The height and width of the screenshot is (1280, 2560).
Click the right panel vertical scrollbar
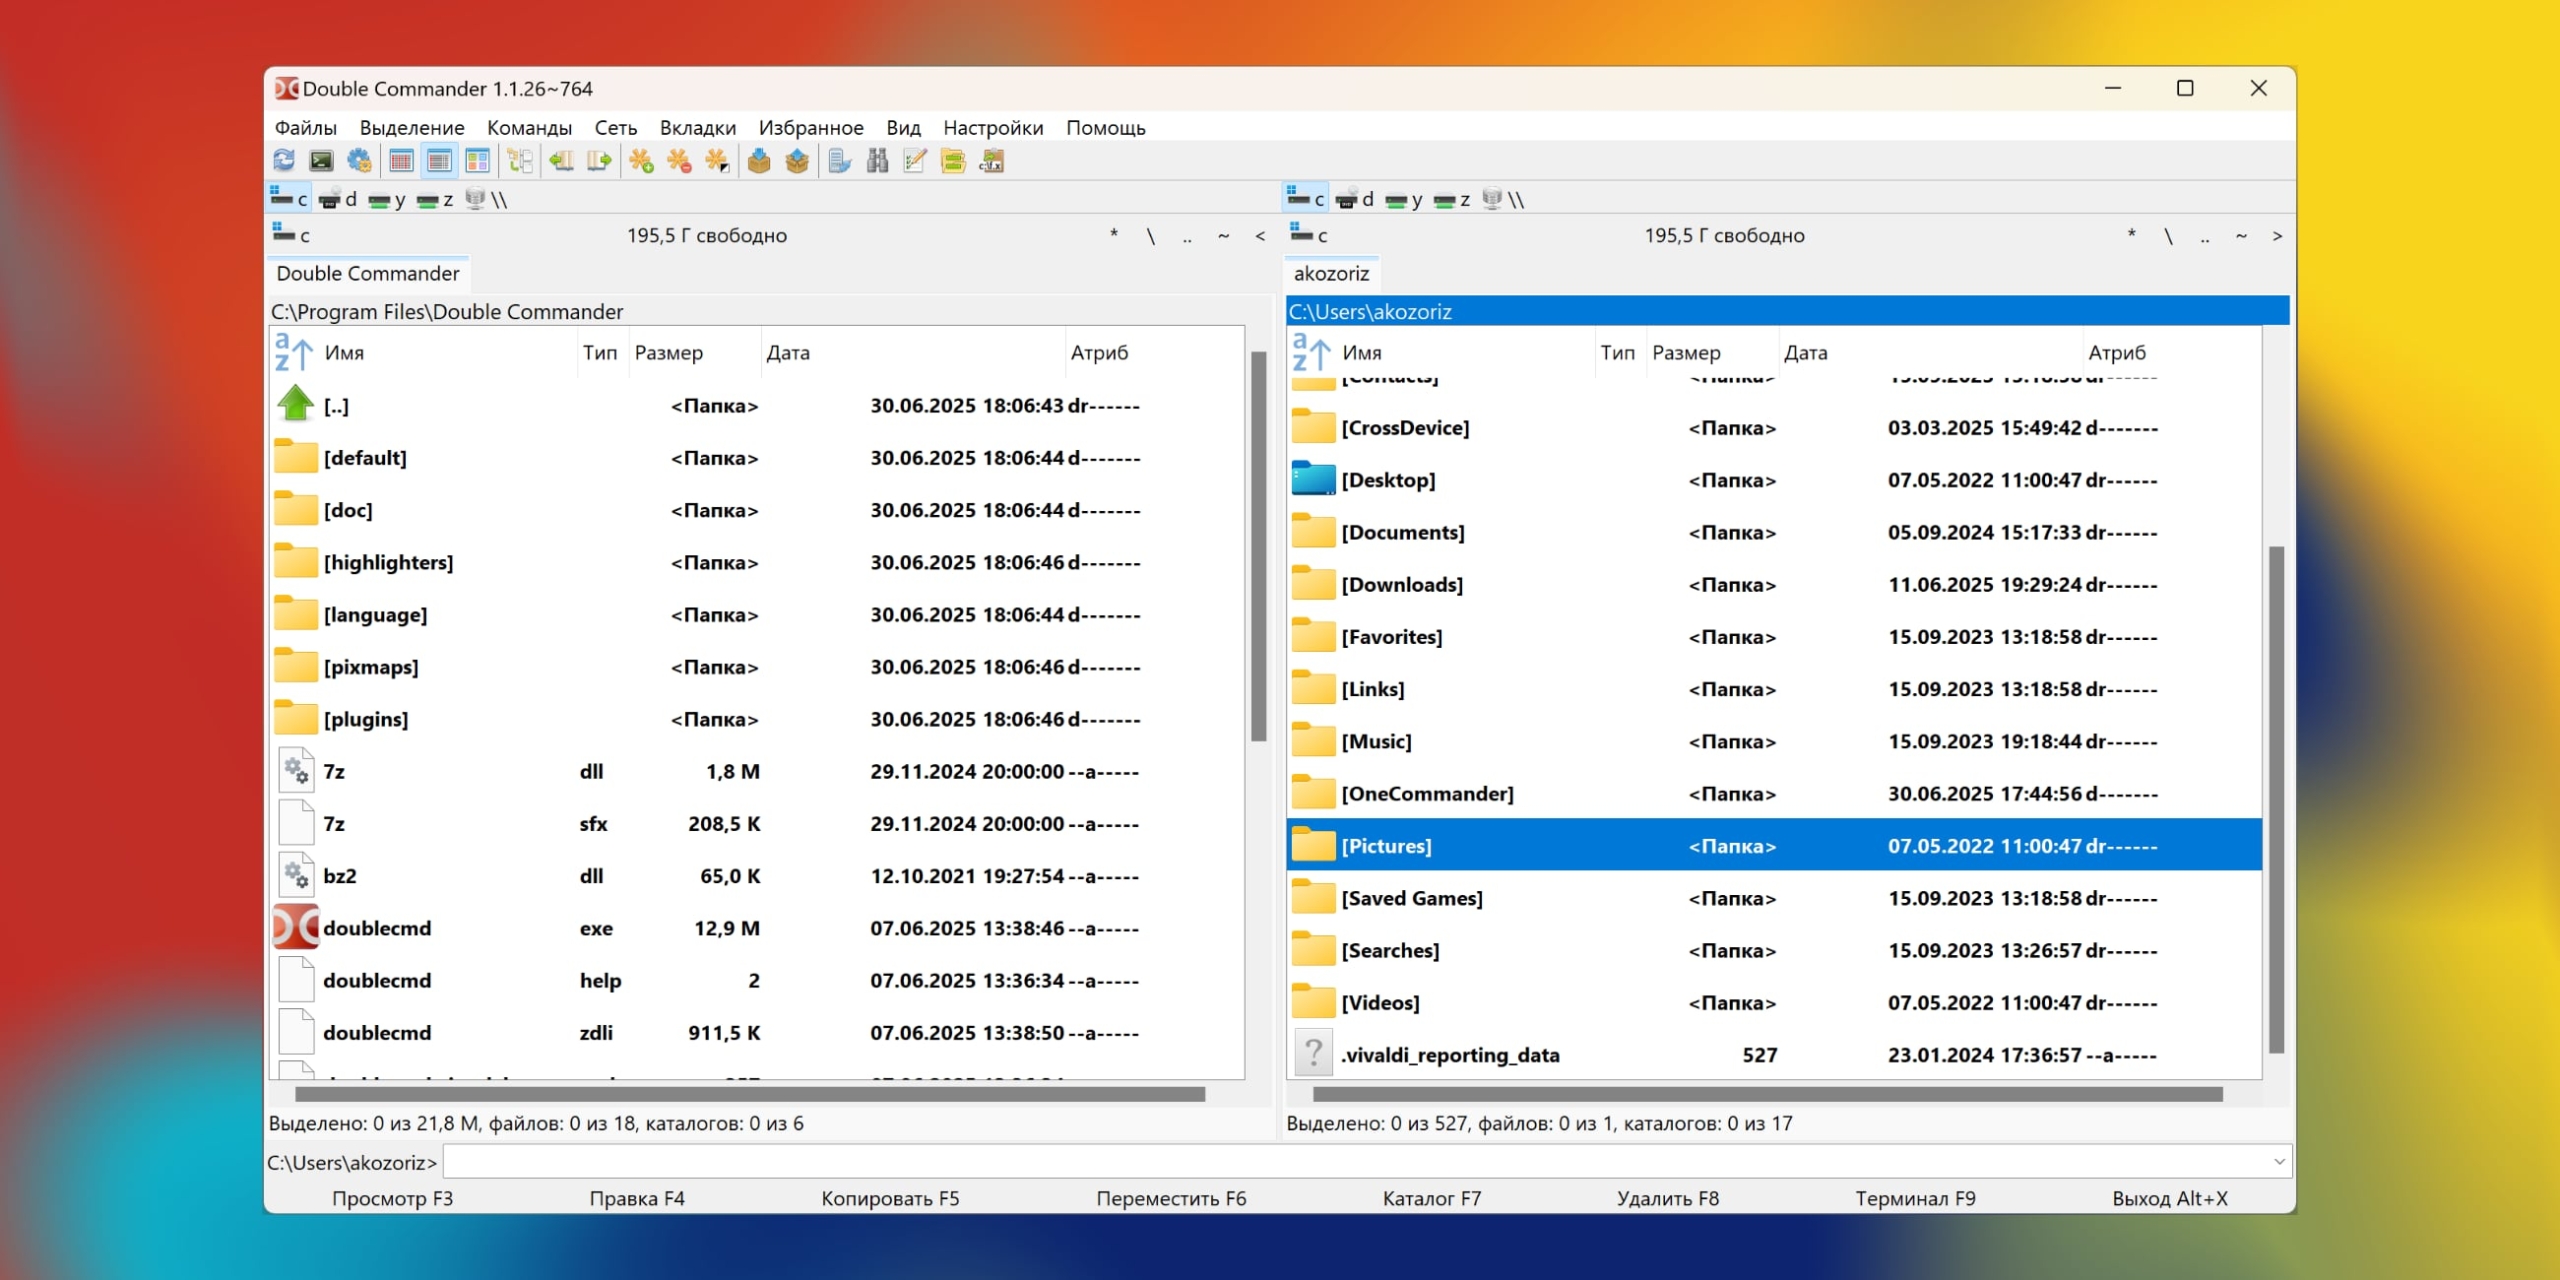tap(2276, 800)
